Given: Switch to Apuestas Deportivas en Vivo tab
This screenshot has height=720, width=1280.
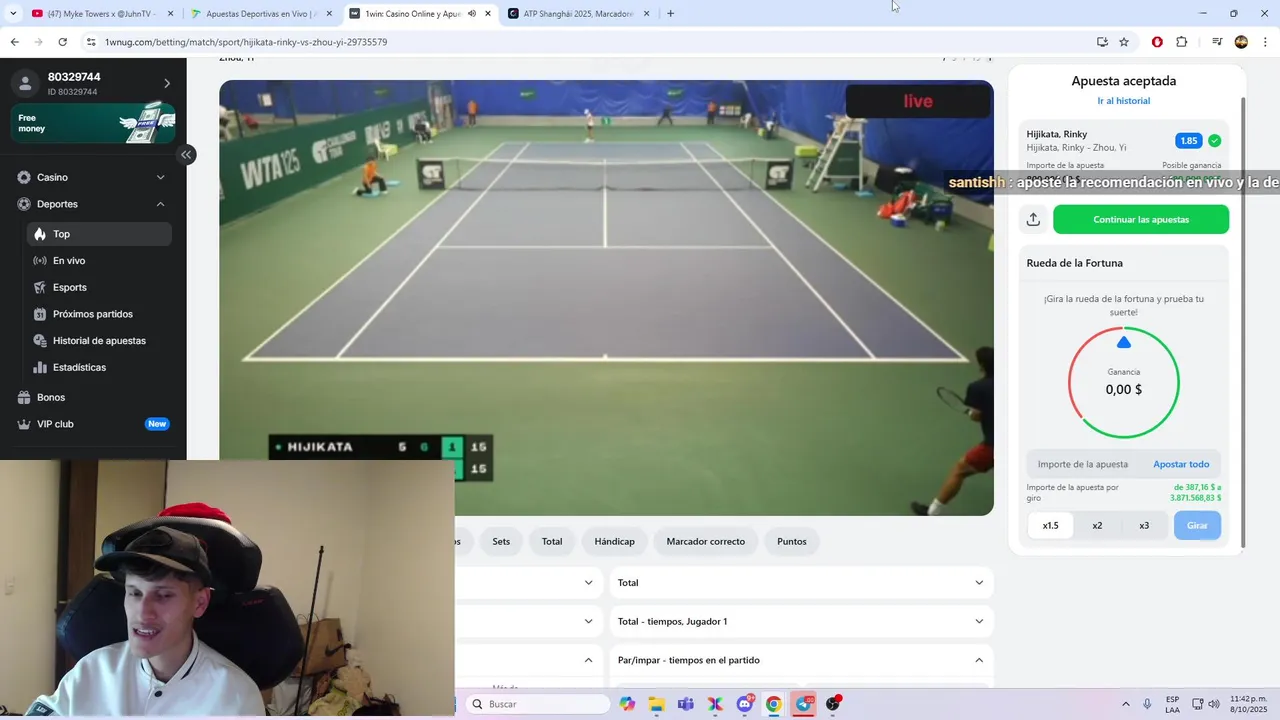Looking at the screenshot, I should tap(260, 14).
